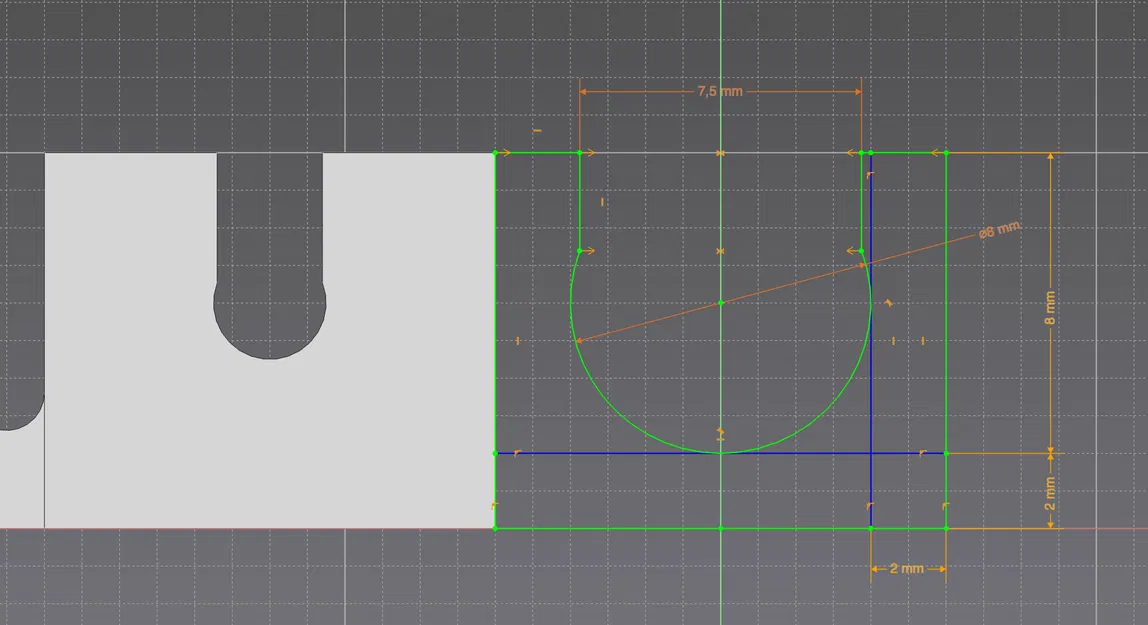1148x625 pixels.
Task: Select the left vertical green edge of the sketch
Action: pyautogui.click(x=495, y=340)
